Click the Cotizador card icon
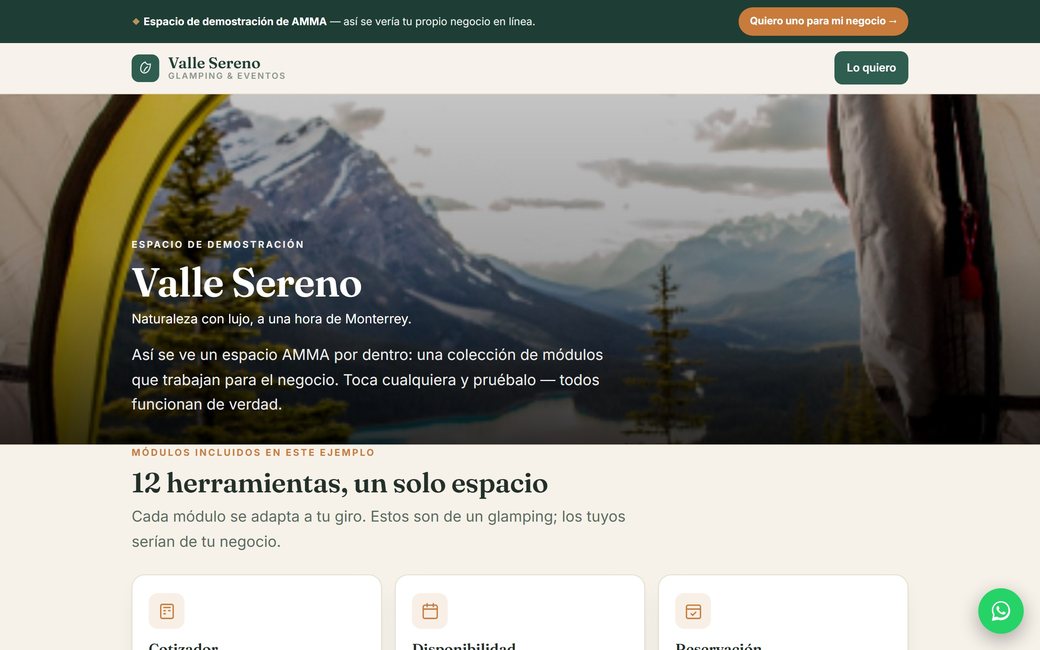The height and width of the screenshot is (650, 1040). pos(166,611)
